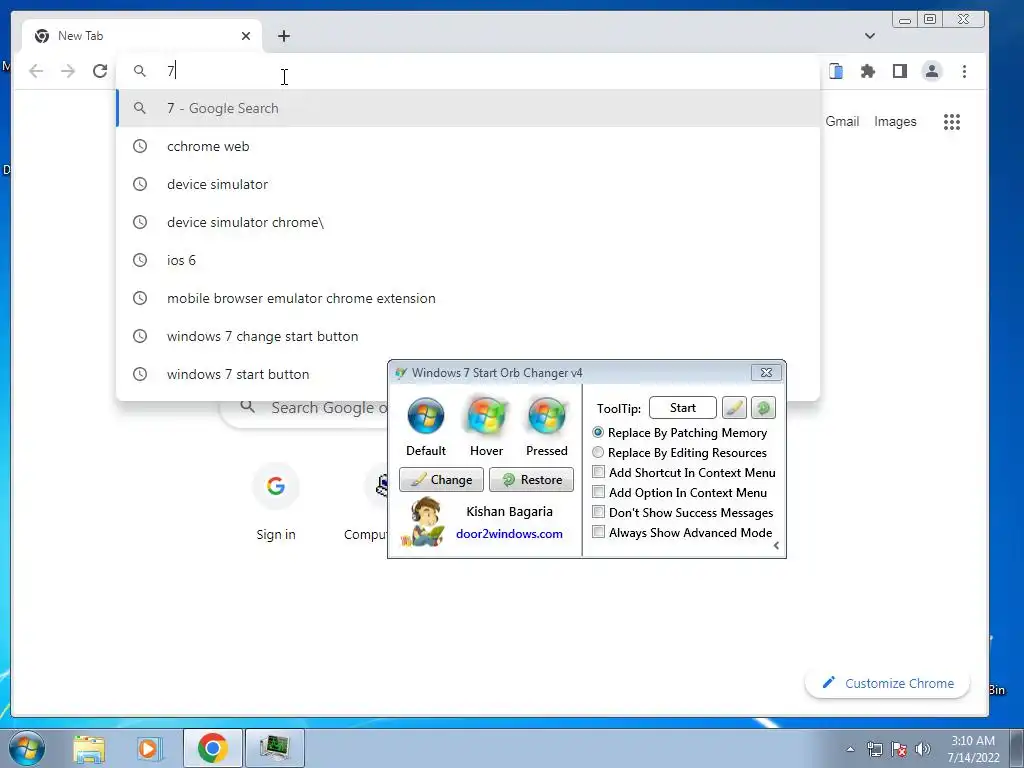Image resolution: width=1024 pixels, height=768 pixels.
Task: Reload the page in Chrome
Action: tap(100, 71)
